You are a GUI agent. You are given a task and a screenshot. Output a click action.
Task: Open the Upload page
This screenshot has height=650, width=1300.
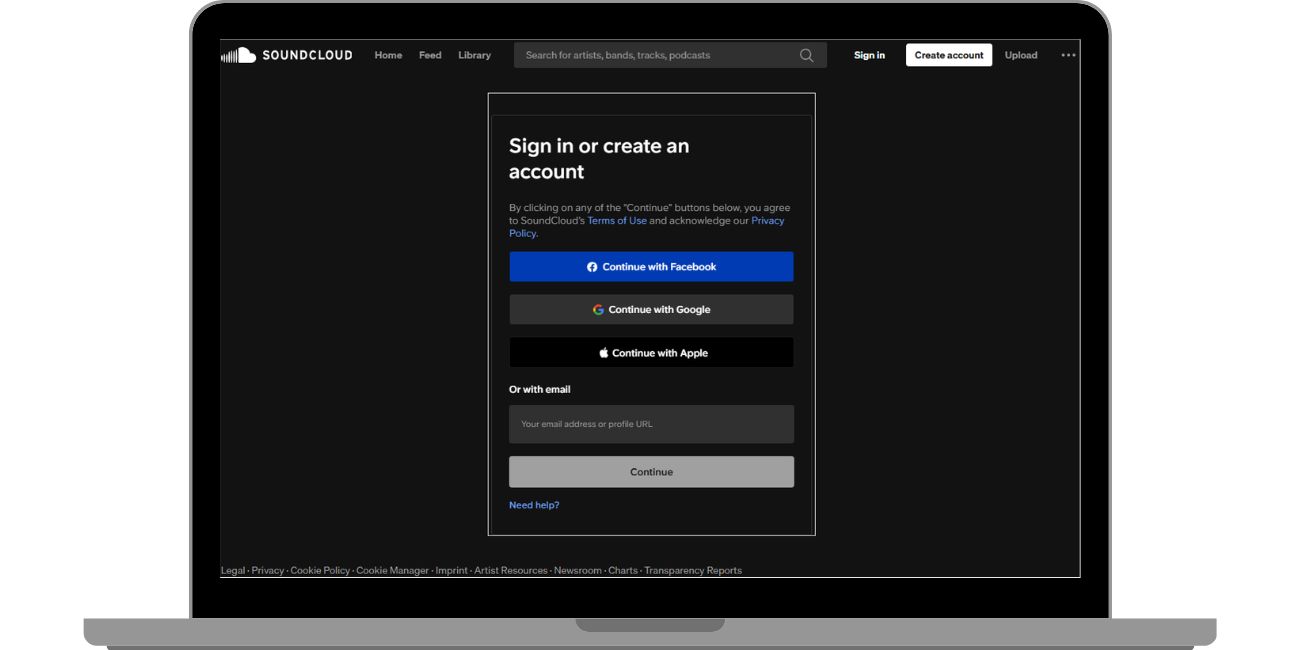click(x=1020, y=55)
